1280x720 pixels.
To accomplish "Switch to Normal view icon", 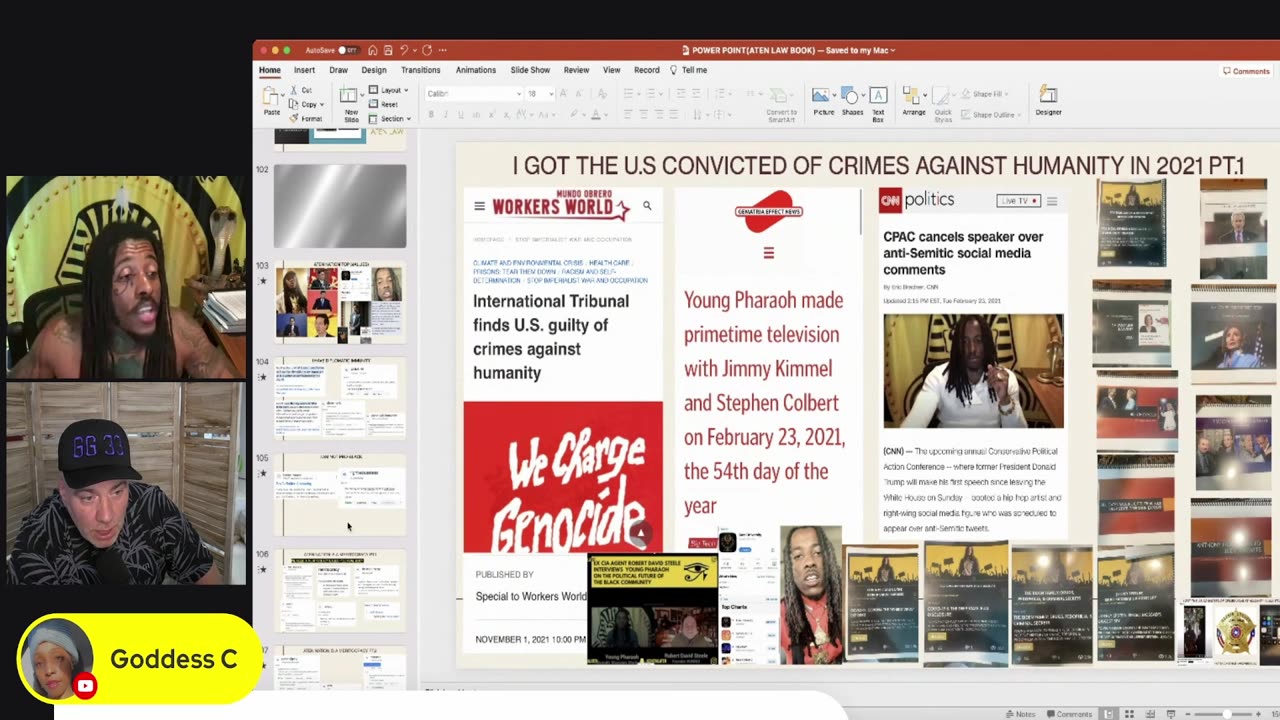I will 1109,714.
